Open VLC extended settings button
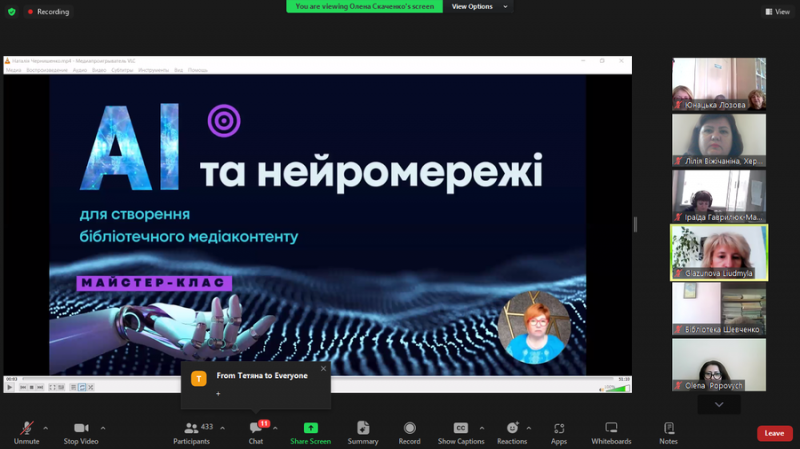800x449 pixels. 61,387
